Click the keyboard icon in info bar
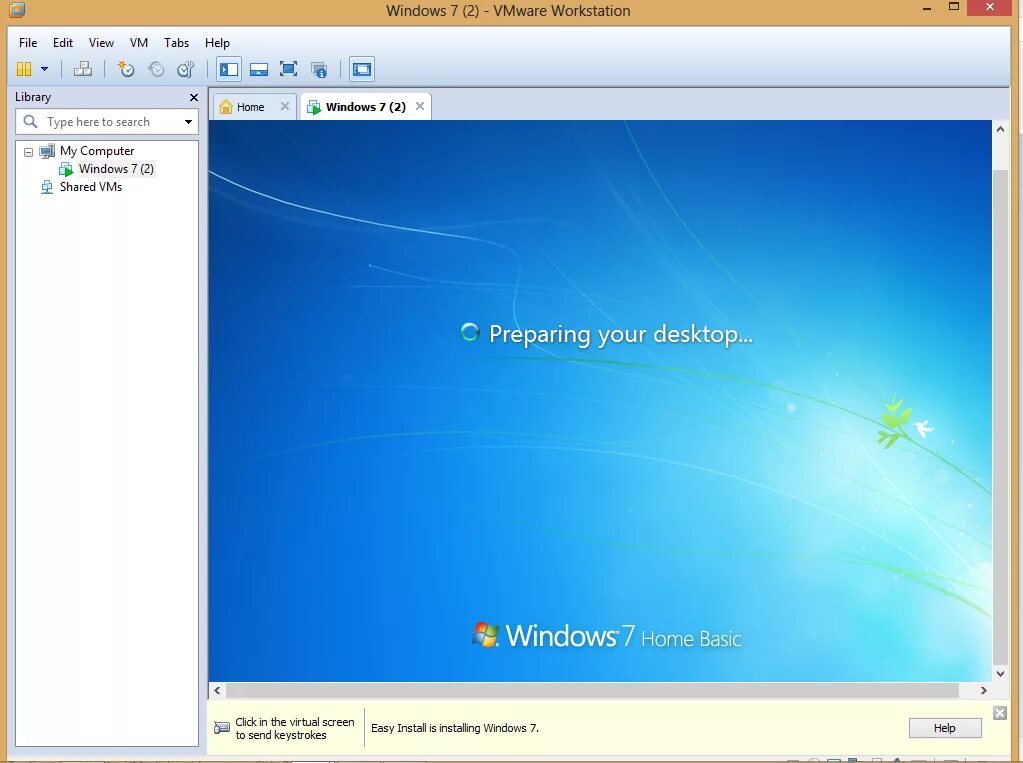This screenshot has height=763, width=1023. (222, 727)
